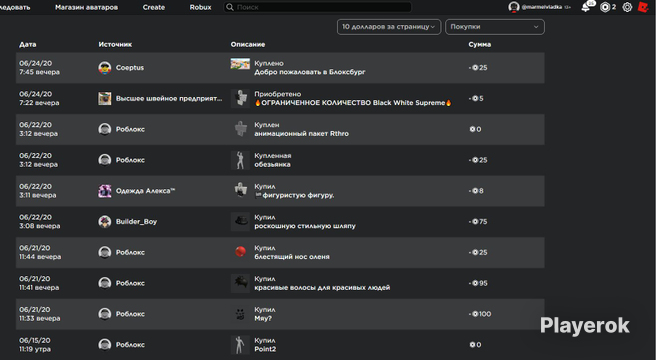Open the обезьянка item thumbnail
This screenshot has width=656, height=360.
pyautogui.click(x=240, y=160)
